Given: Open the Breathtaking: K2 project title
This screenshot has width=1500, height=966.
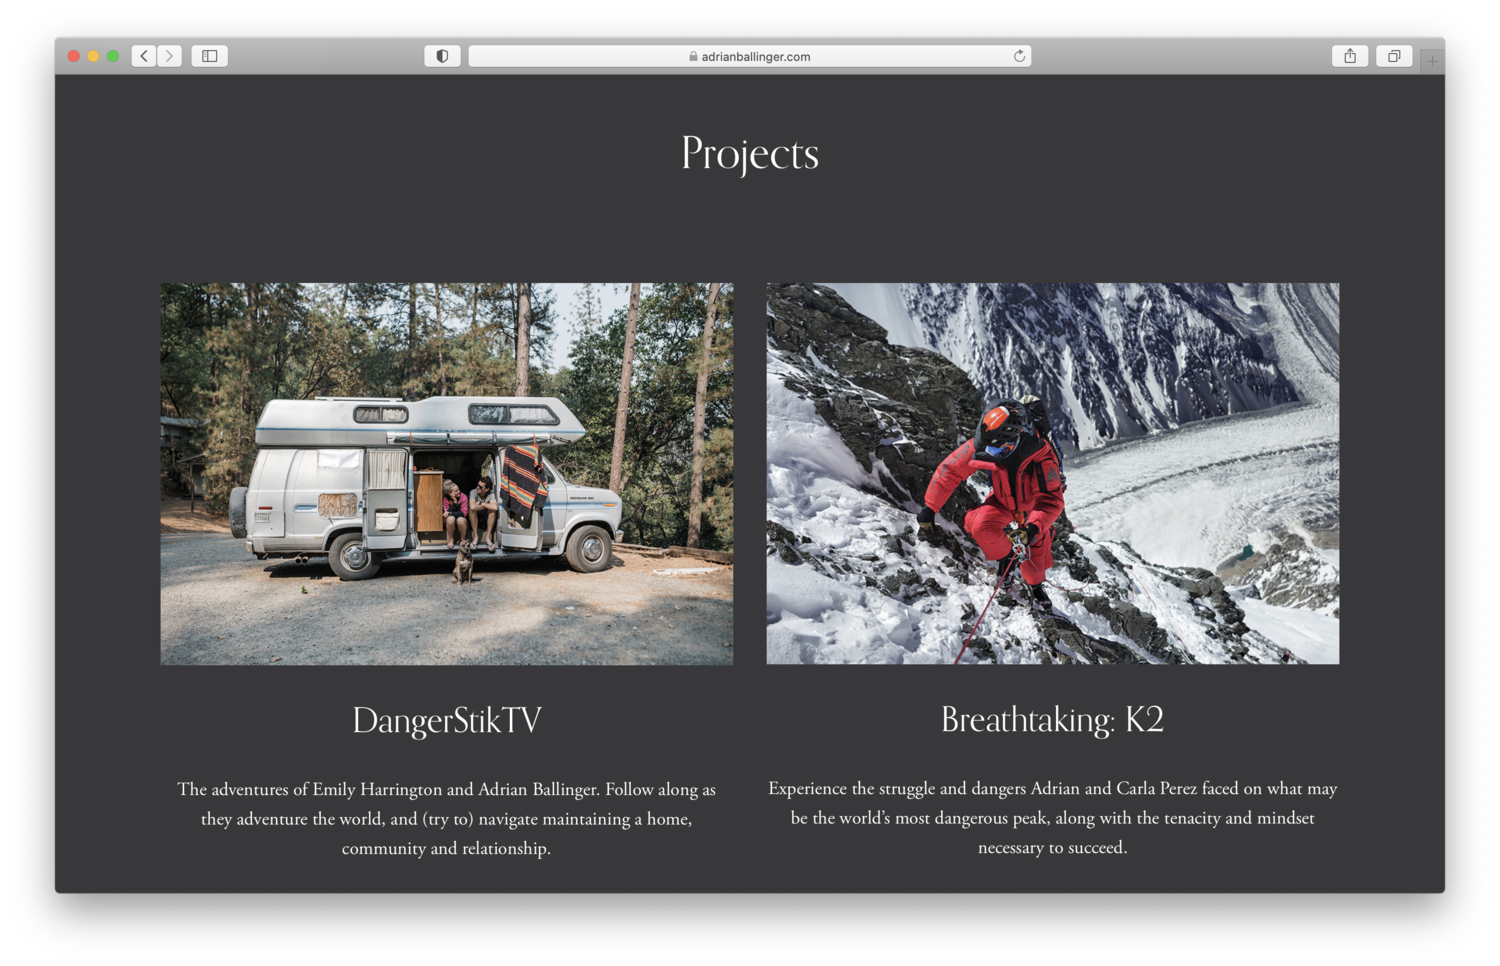Looking at the screenshot, I should [x=1052, y=720].
